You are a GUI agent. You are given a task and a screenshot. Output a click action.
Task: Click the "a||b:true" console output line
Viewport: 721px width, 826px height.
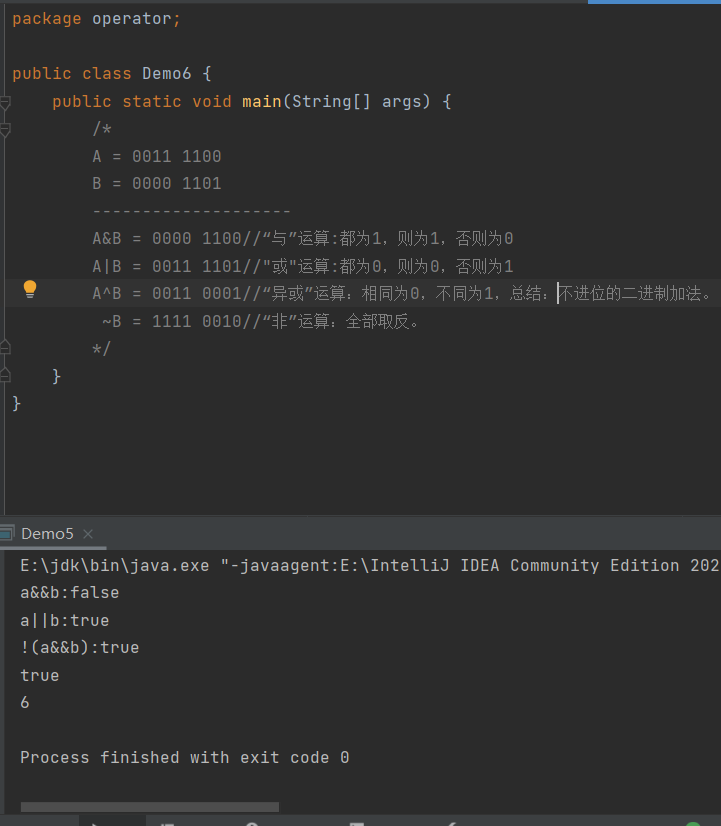click(x=64, y=621)
